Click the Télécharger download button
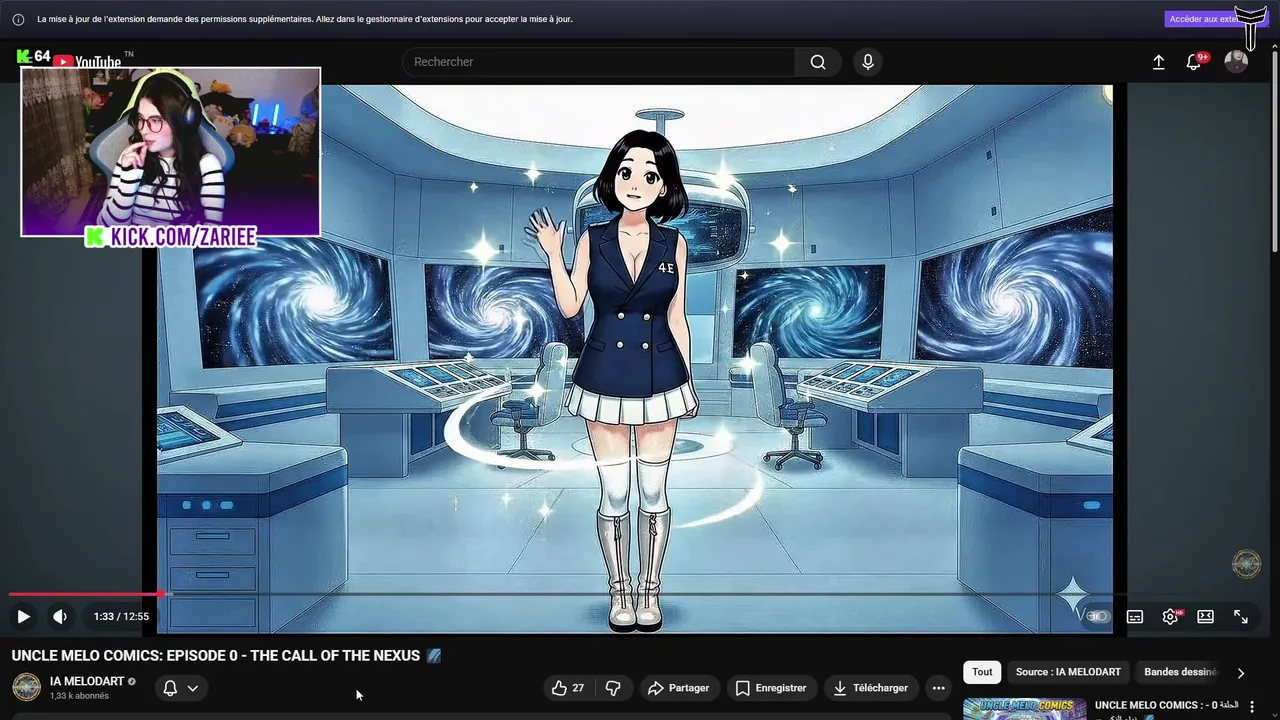Viewport: 1280px width, 720px height. [x=870, y=688]
